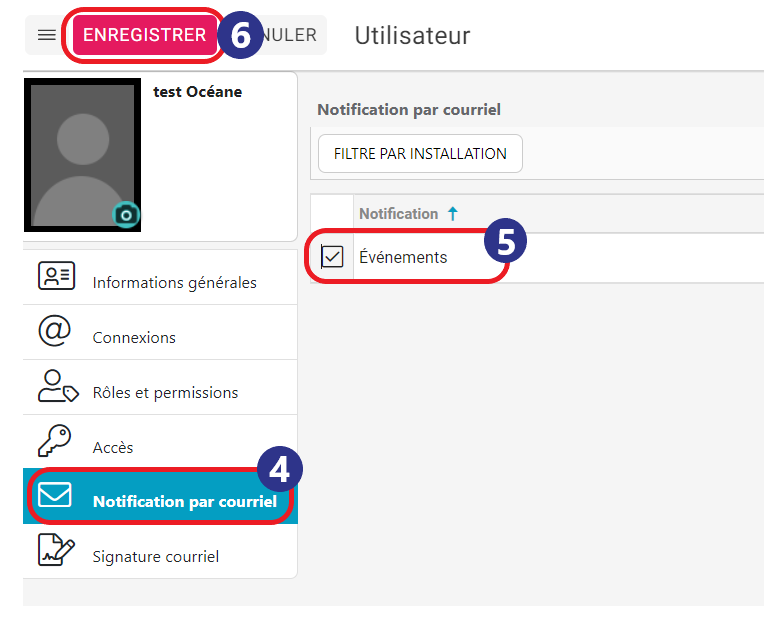Click the user profile photo placeholder
Viewport: 776px width, 618px height.
[x=82, y=155]
